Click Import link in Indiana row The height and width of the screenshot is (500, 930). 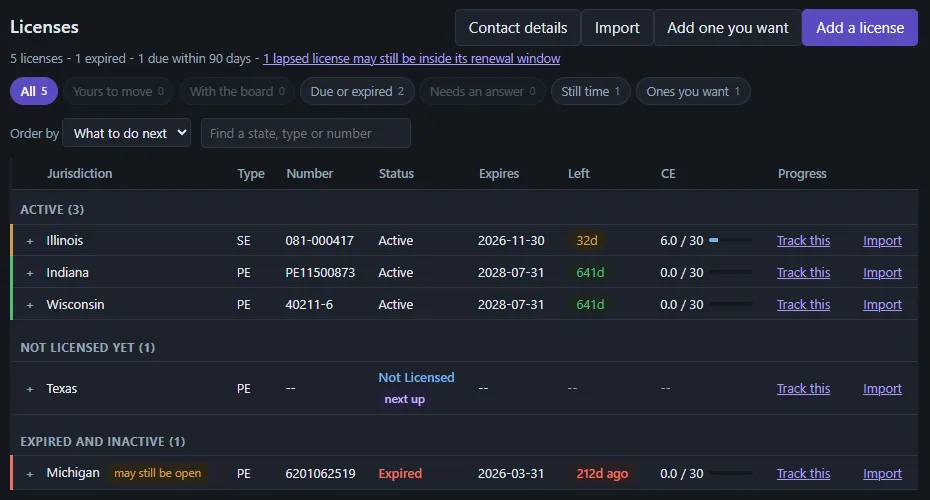pyautogui.click(x=882, y=273)
